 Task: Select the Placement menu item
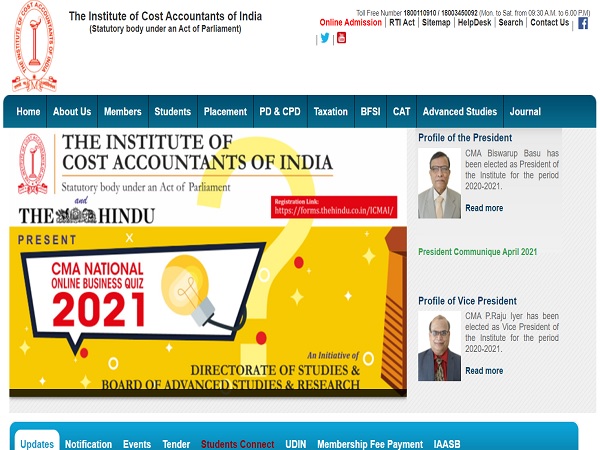pos(225,112)
